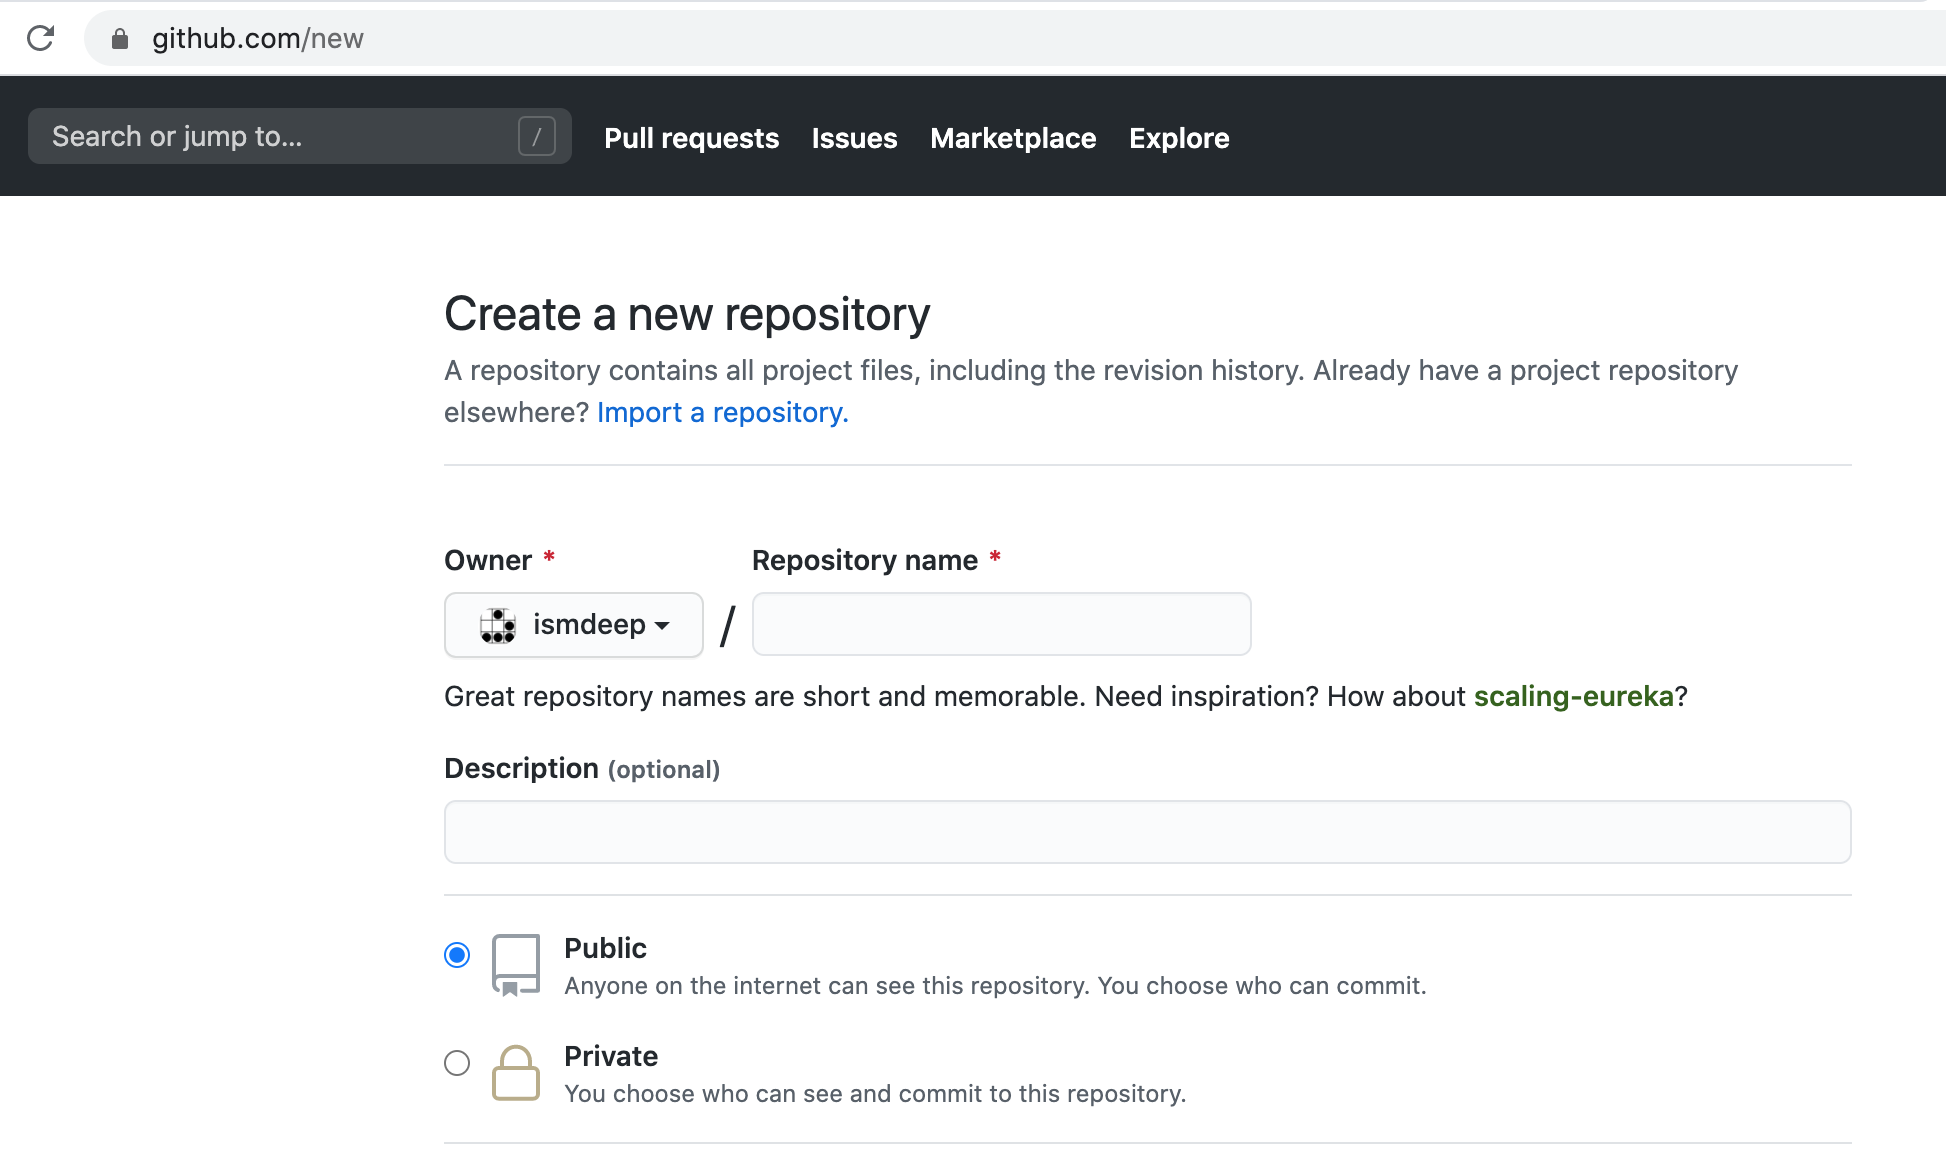Viewport: 1946px width, 1170px height.
Task: Click the browser reload icon
Action: tap(40, 39)
